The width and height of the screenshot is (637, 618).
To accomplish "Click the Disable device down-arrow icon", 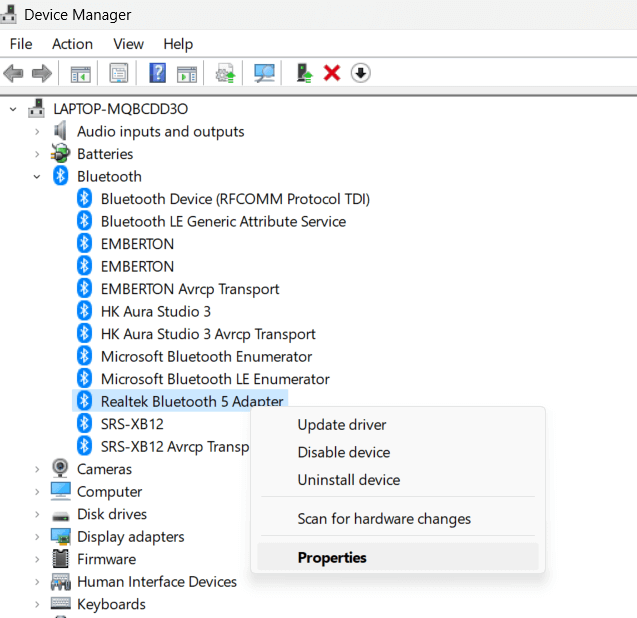I will pos(360,74).
